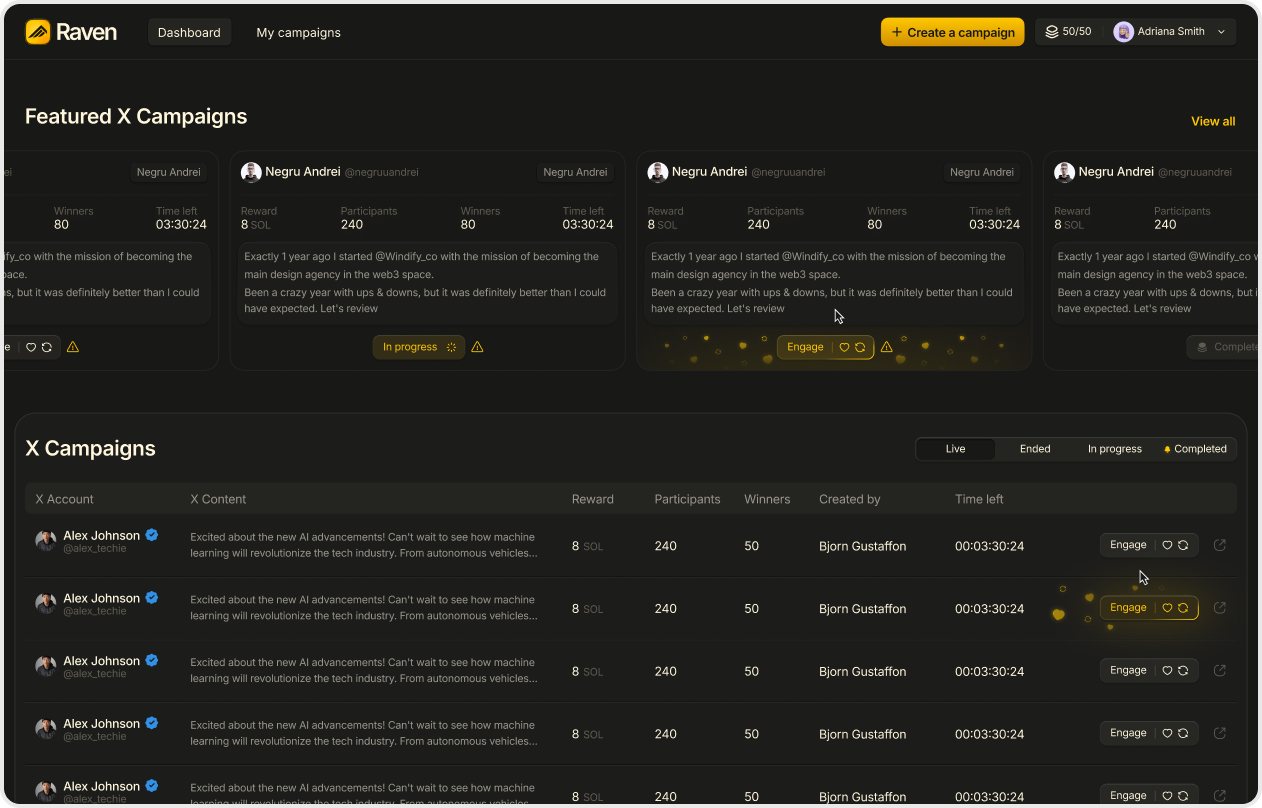
Task: Click Bjorn Gustaffon in the first table row
Action: pos(863,546)
